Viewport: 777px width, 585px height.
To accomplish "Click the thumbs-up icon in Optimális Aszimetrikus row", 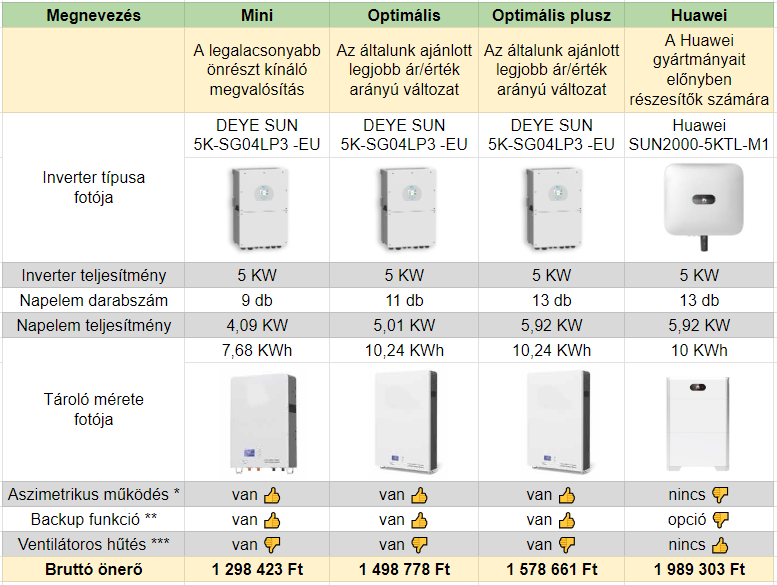I will tap(419, 495).
